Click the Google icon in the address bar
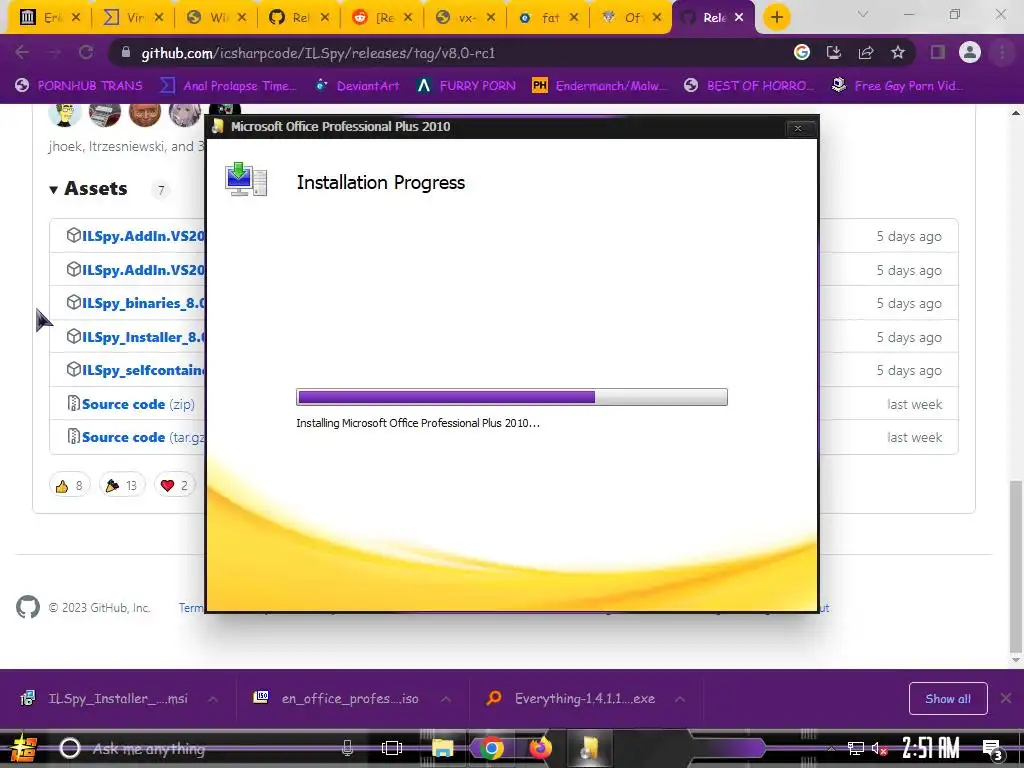1024x768 pixels. click(x=801, y=52)
